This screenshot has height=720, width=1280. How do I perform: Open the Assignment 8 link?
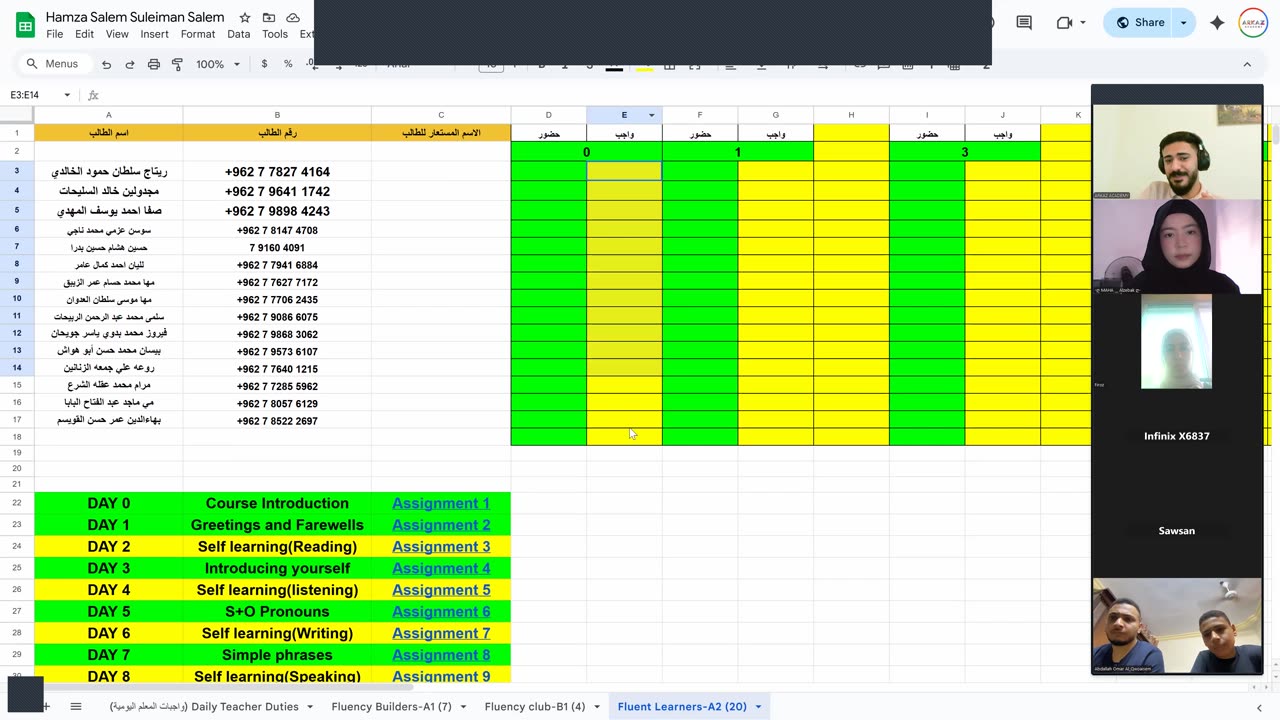[x=441, y=655]
